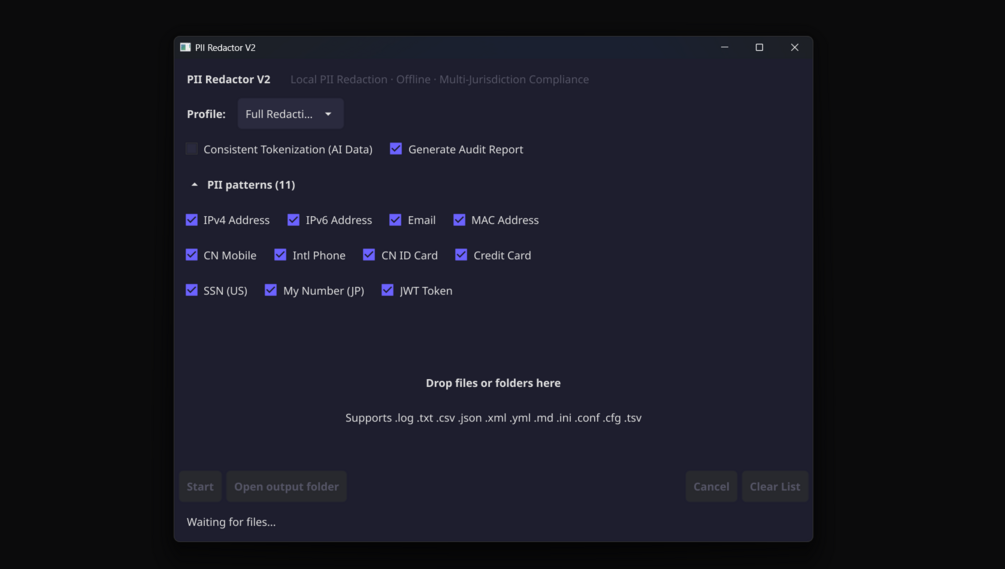The height and width of the screenshot is (569, 1005).
Task: Turn off JWT Token detection
Action: tap(388, 290)
